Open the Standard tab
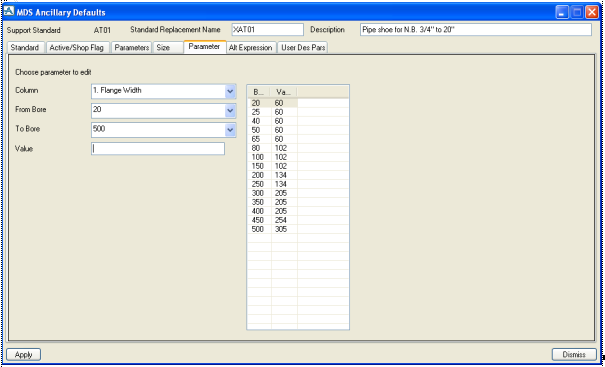Viewport: 605px width, 367px height. [25, 47]
